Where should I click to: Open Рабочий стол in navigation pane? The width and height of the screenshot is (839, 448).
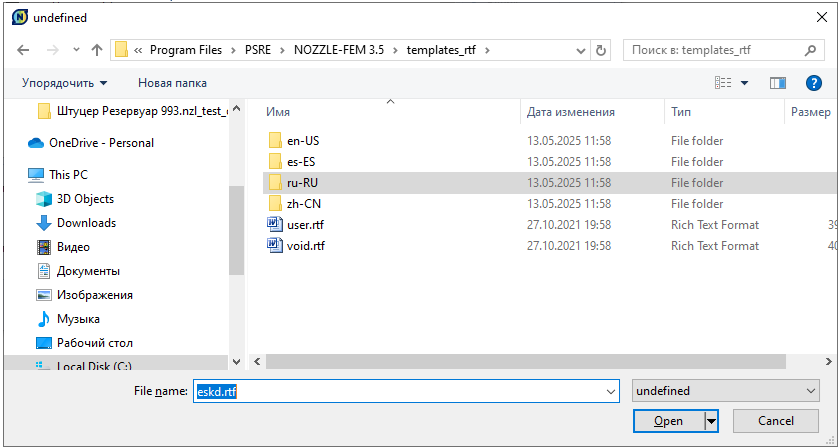[x=85, y=343]
